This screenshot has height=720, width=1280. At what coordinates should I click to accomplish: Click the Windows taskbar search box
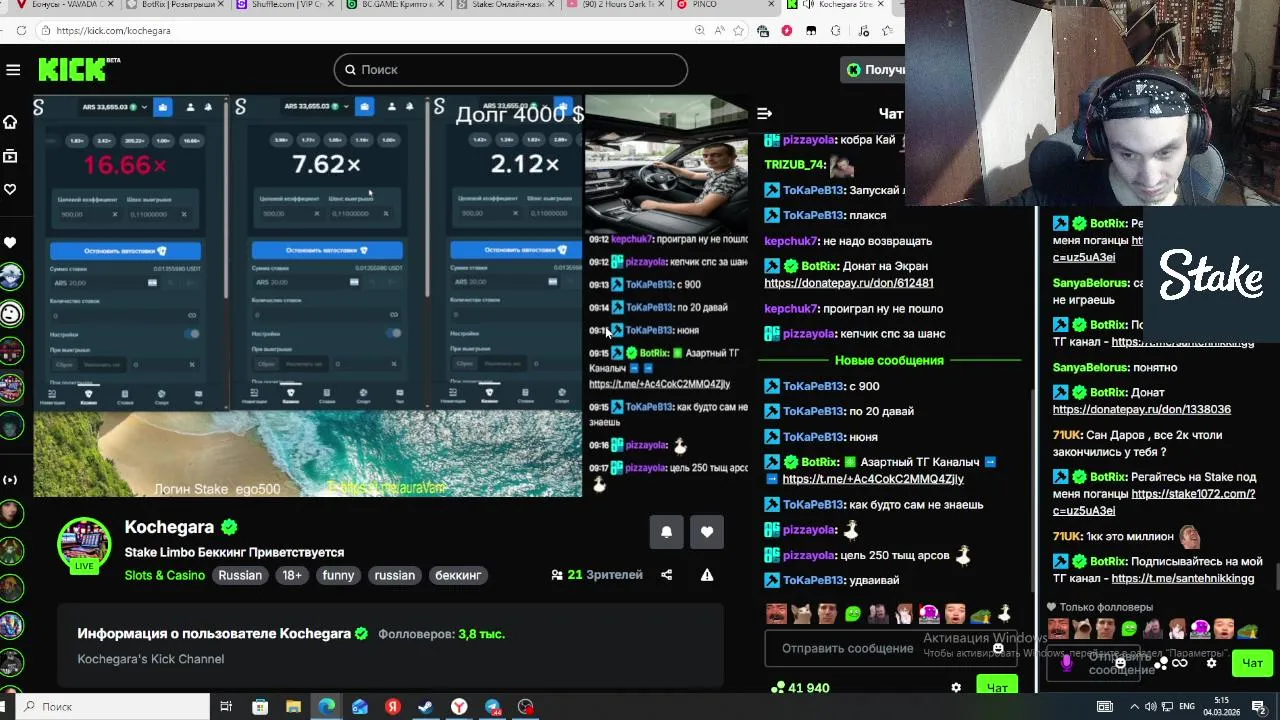110,707
